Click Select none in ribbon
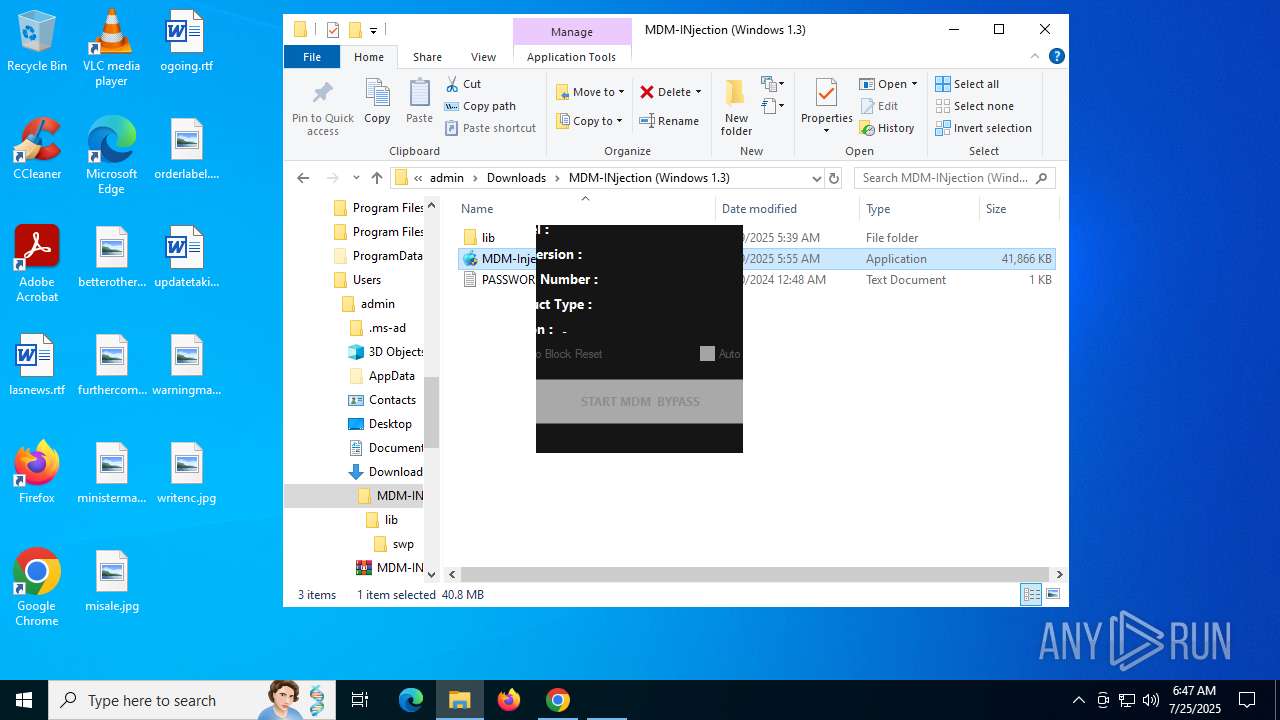The image size is (1280, 720). (974, 106)
